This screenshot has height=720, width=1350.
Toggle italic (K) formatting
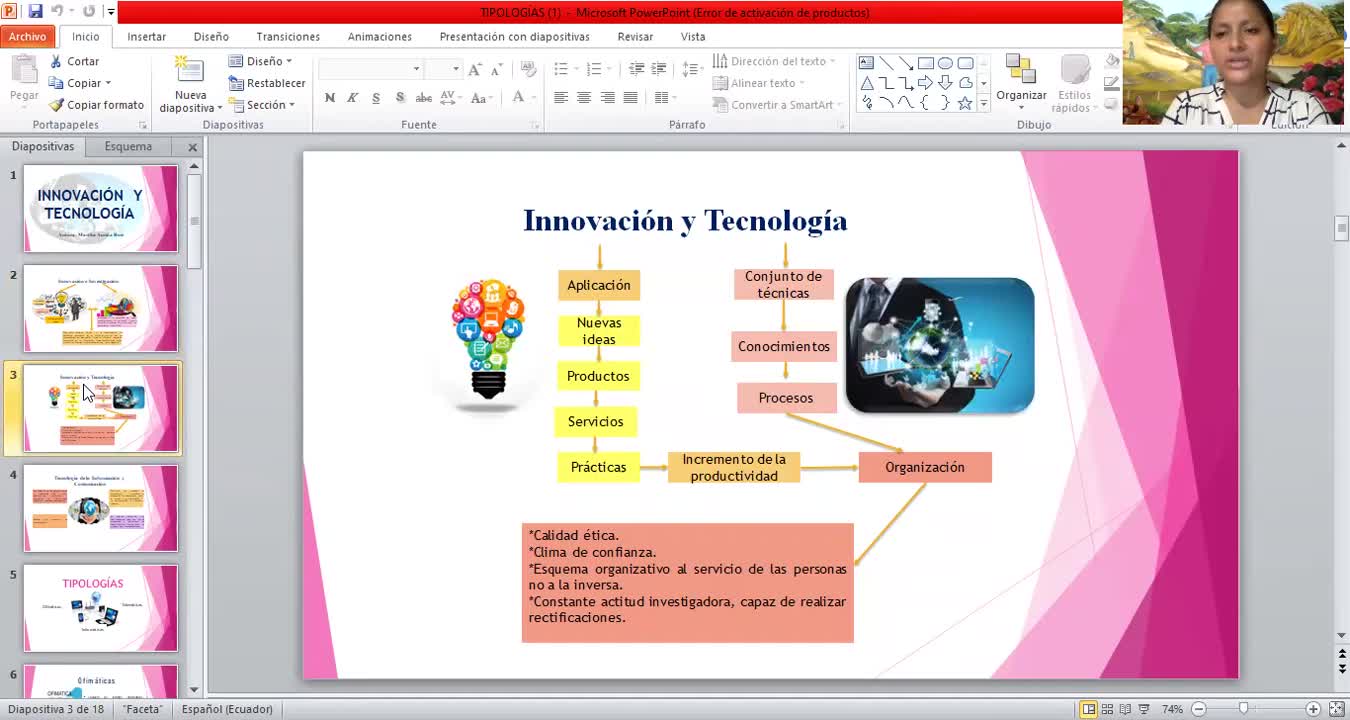(353, 98)
